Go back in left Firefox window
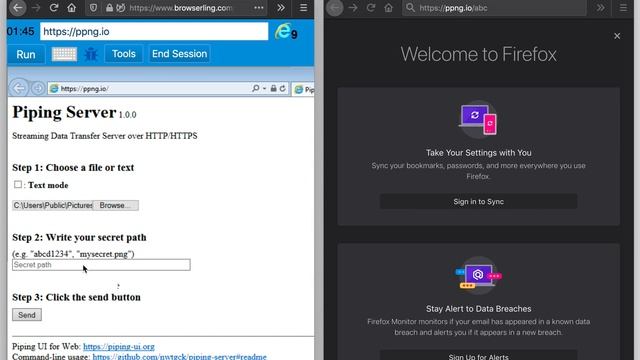 click(x=18, y=8)
